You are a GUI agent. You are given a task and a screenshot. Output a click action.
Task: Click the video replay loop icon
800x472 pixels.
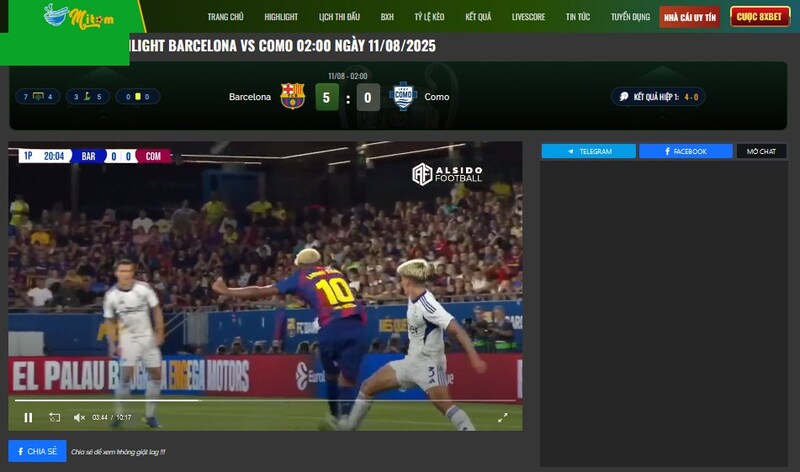[x=55, y=417]
